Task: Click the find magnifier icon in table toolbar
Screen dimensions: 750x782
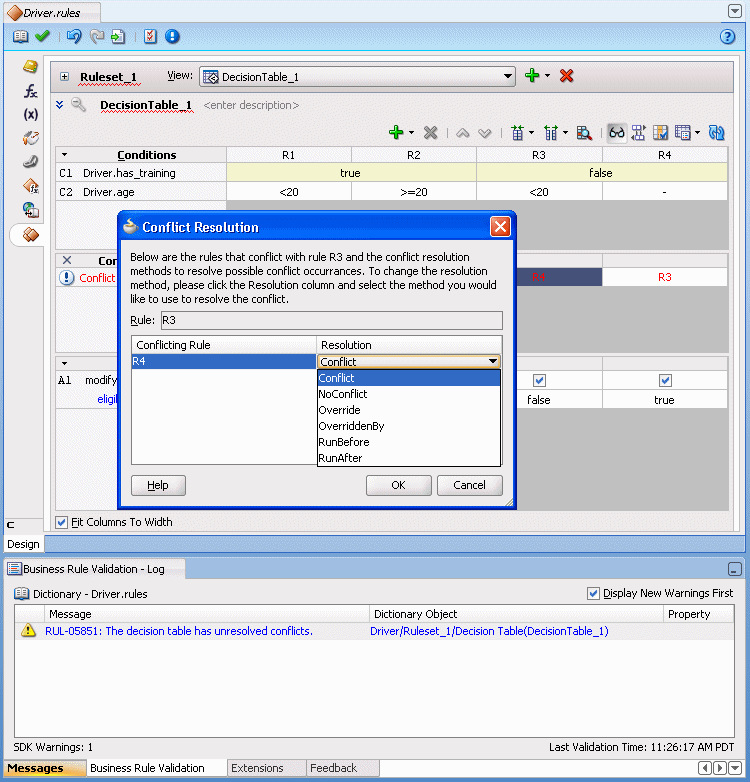Action: [x=584, y=133]
